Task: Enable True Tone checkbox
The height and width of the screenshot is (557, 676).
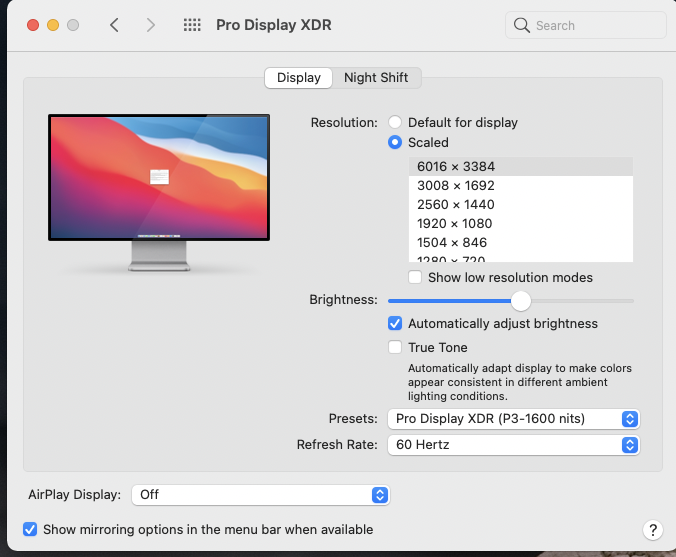Action: click(x=394, y=347)
